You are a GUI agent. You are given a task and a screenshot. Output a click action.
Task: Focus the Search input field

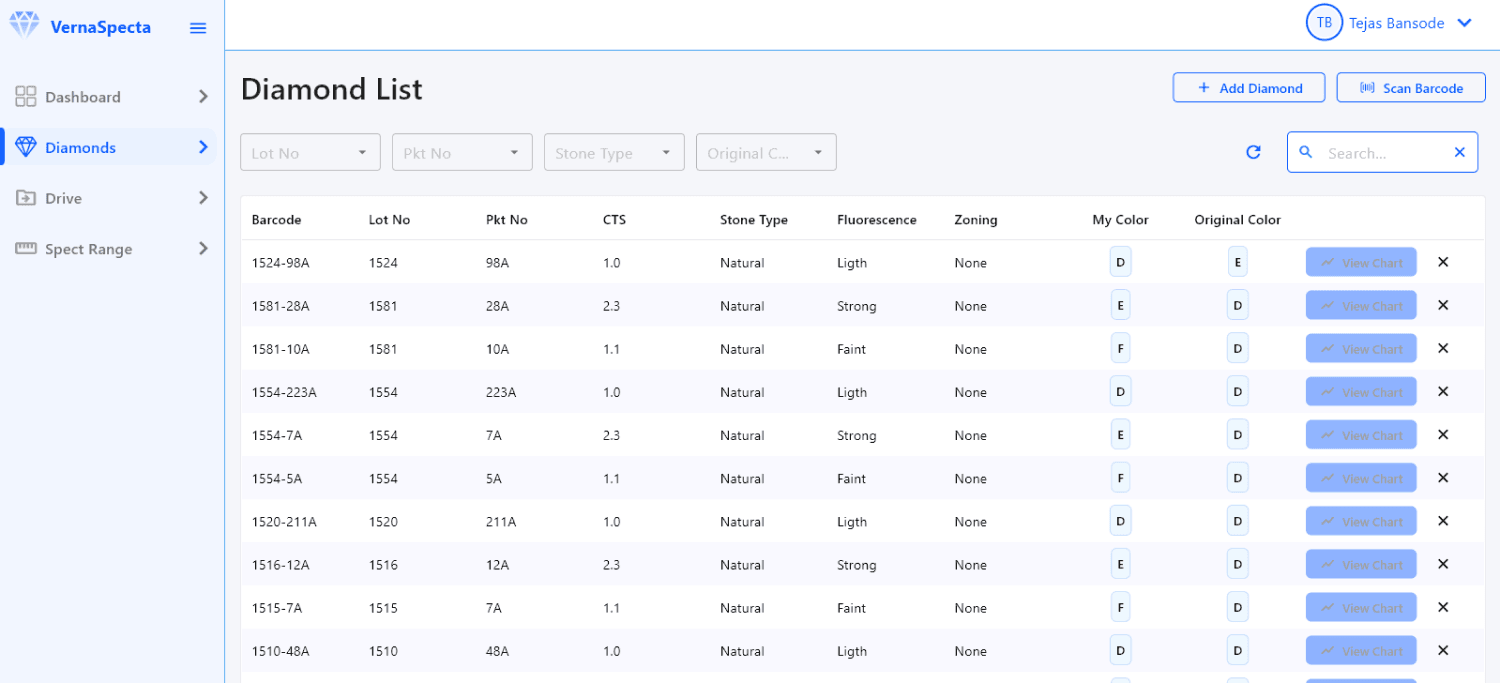point(1382,153)
